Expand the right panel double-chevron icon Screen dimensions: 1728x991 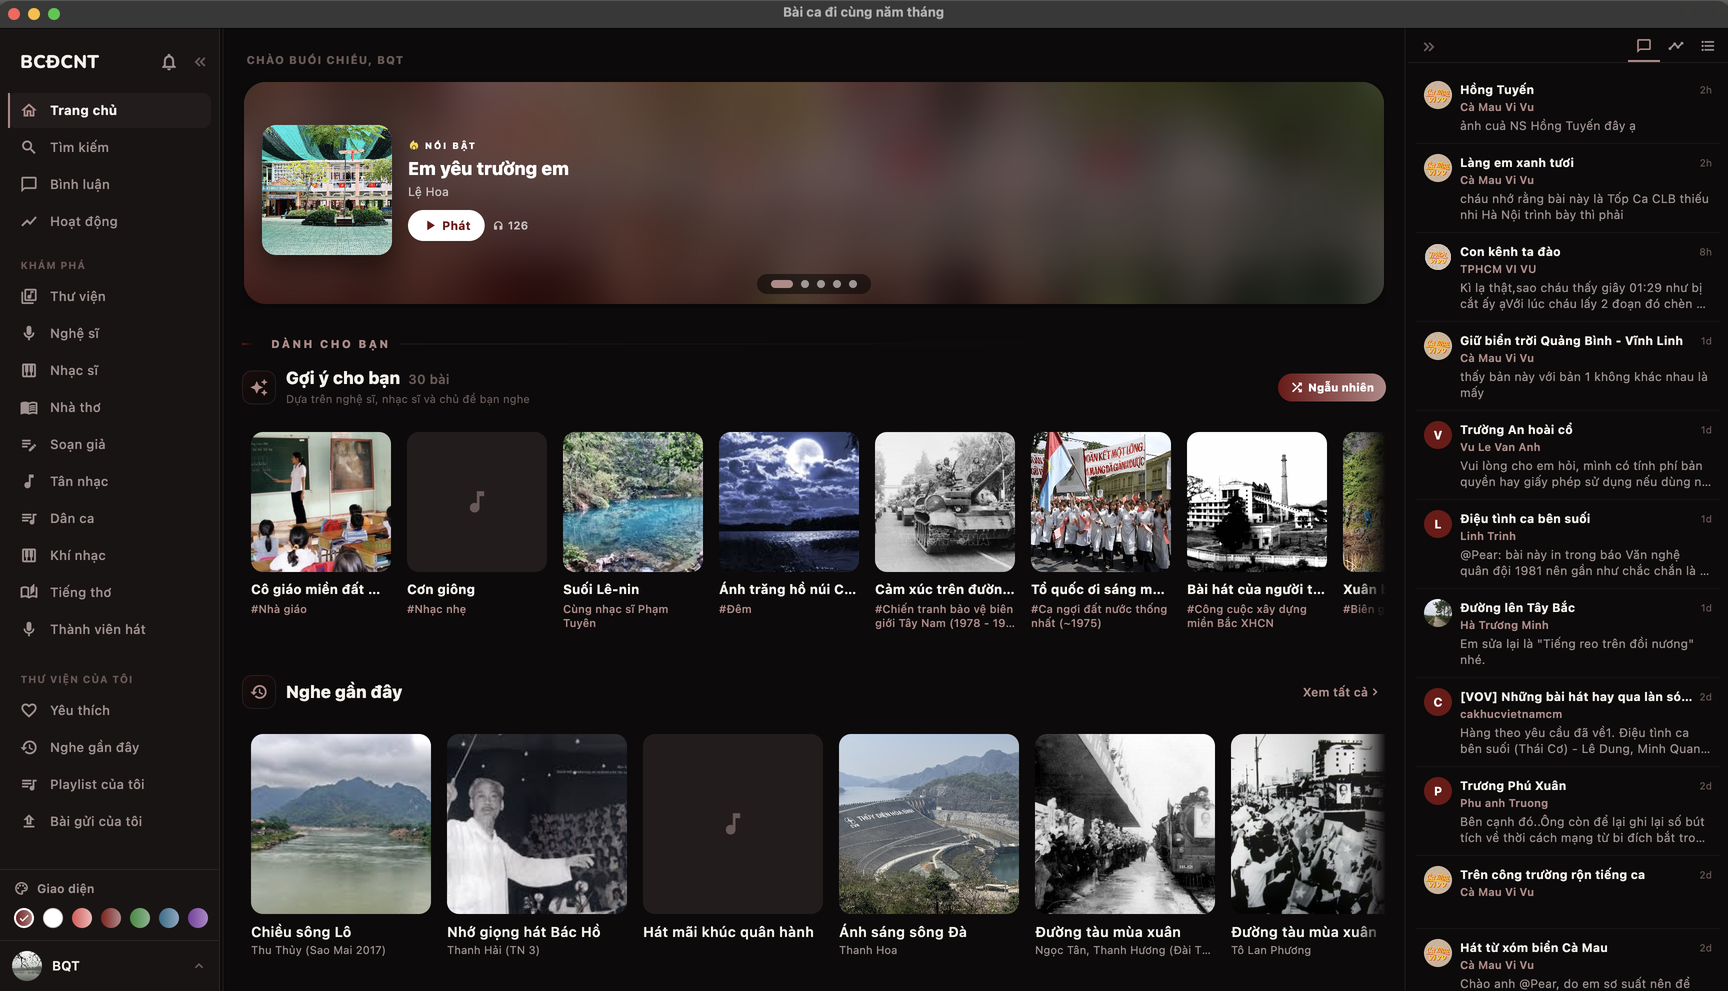1429,47
